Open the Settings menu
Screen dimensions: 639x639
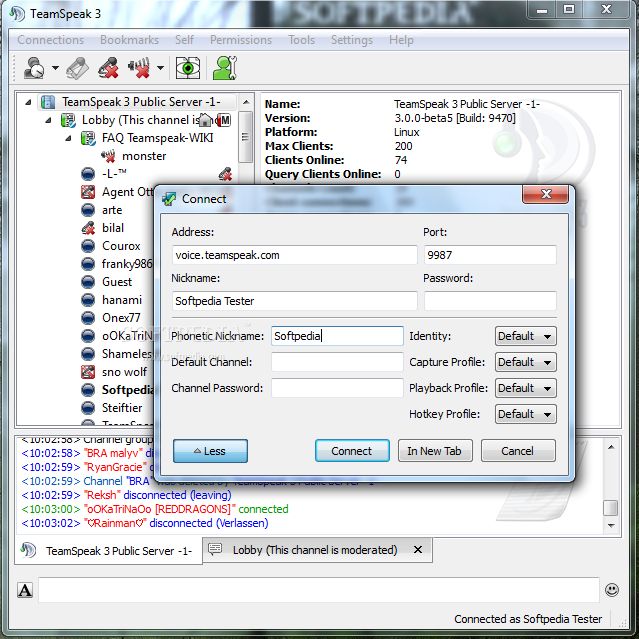(352, 40)
